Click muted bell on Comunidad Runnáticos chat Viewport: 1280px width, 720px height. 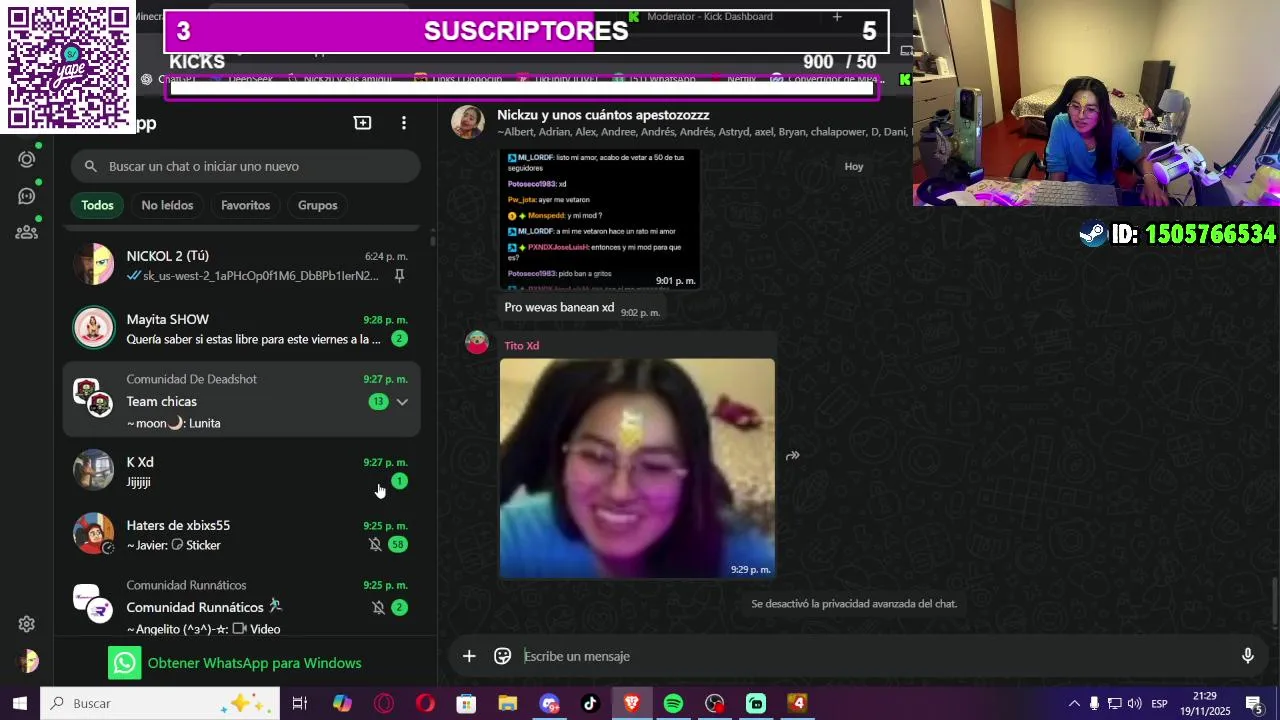click(x=378, y=607)
